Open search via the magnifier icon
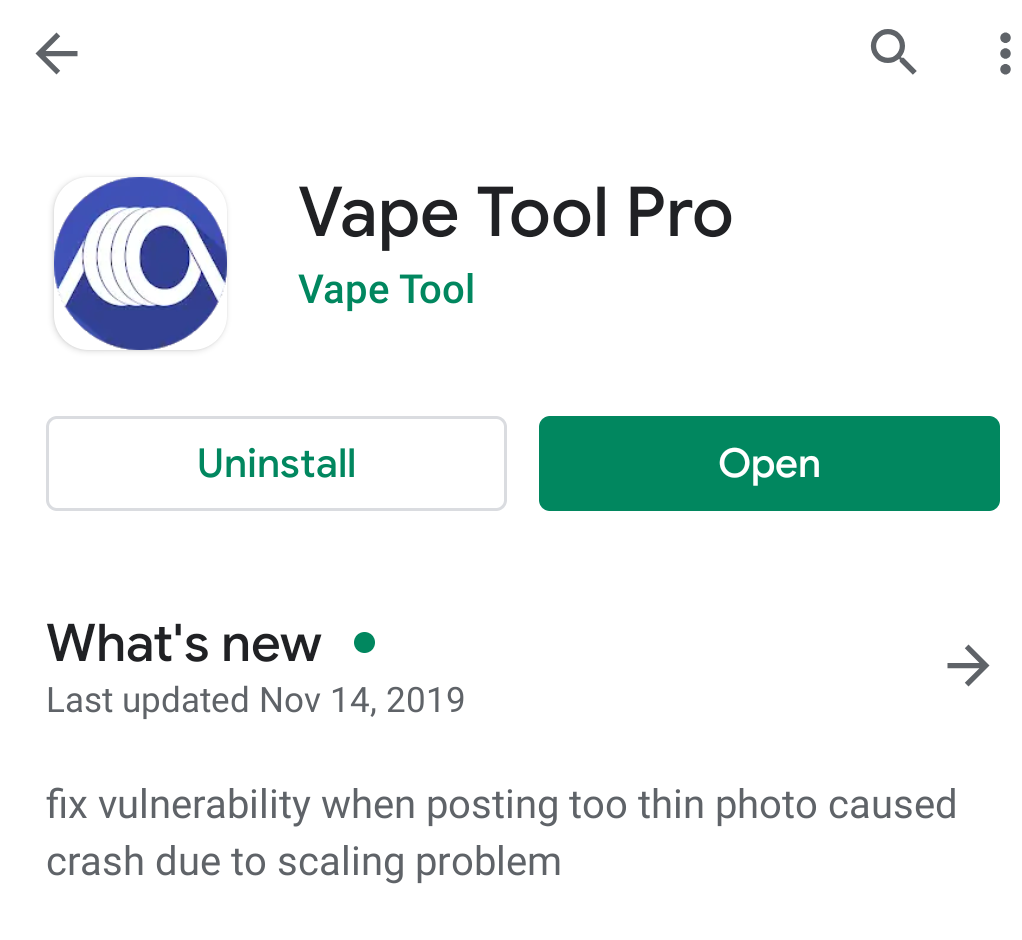 pyautogui.click(x=894, y=51)
